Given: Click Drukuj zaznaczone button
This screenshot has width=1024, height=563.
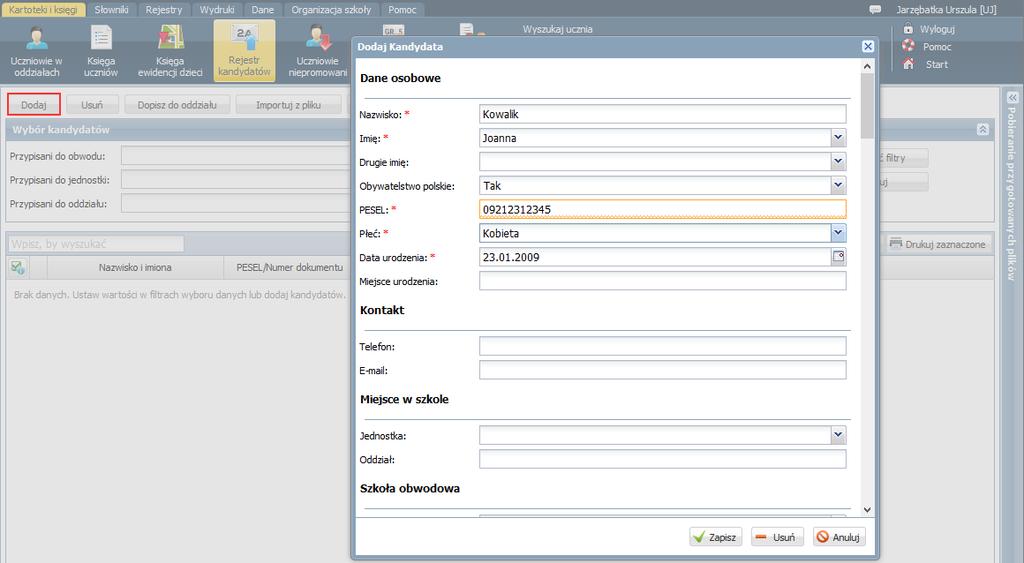Looking at the screenshot, I should point(938,244).
